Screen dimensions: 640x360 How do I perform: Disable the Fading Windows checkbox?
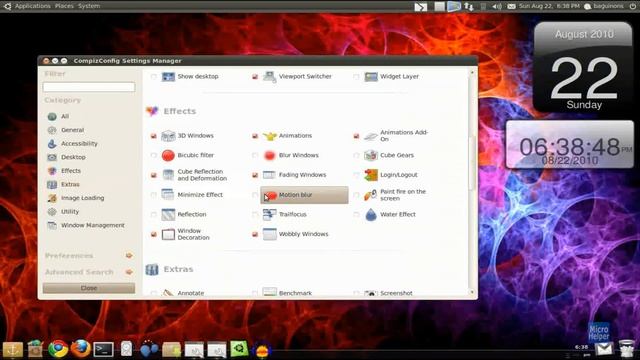point(255,175)
